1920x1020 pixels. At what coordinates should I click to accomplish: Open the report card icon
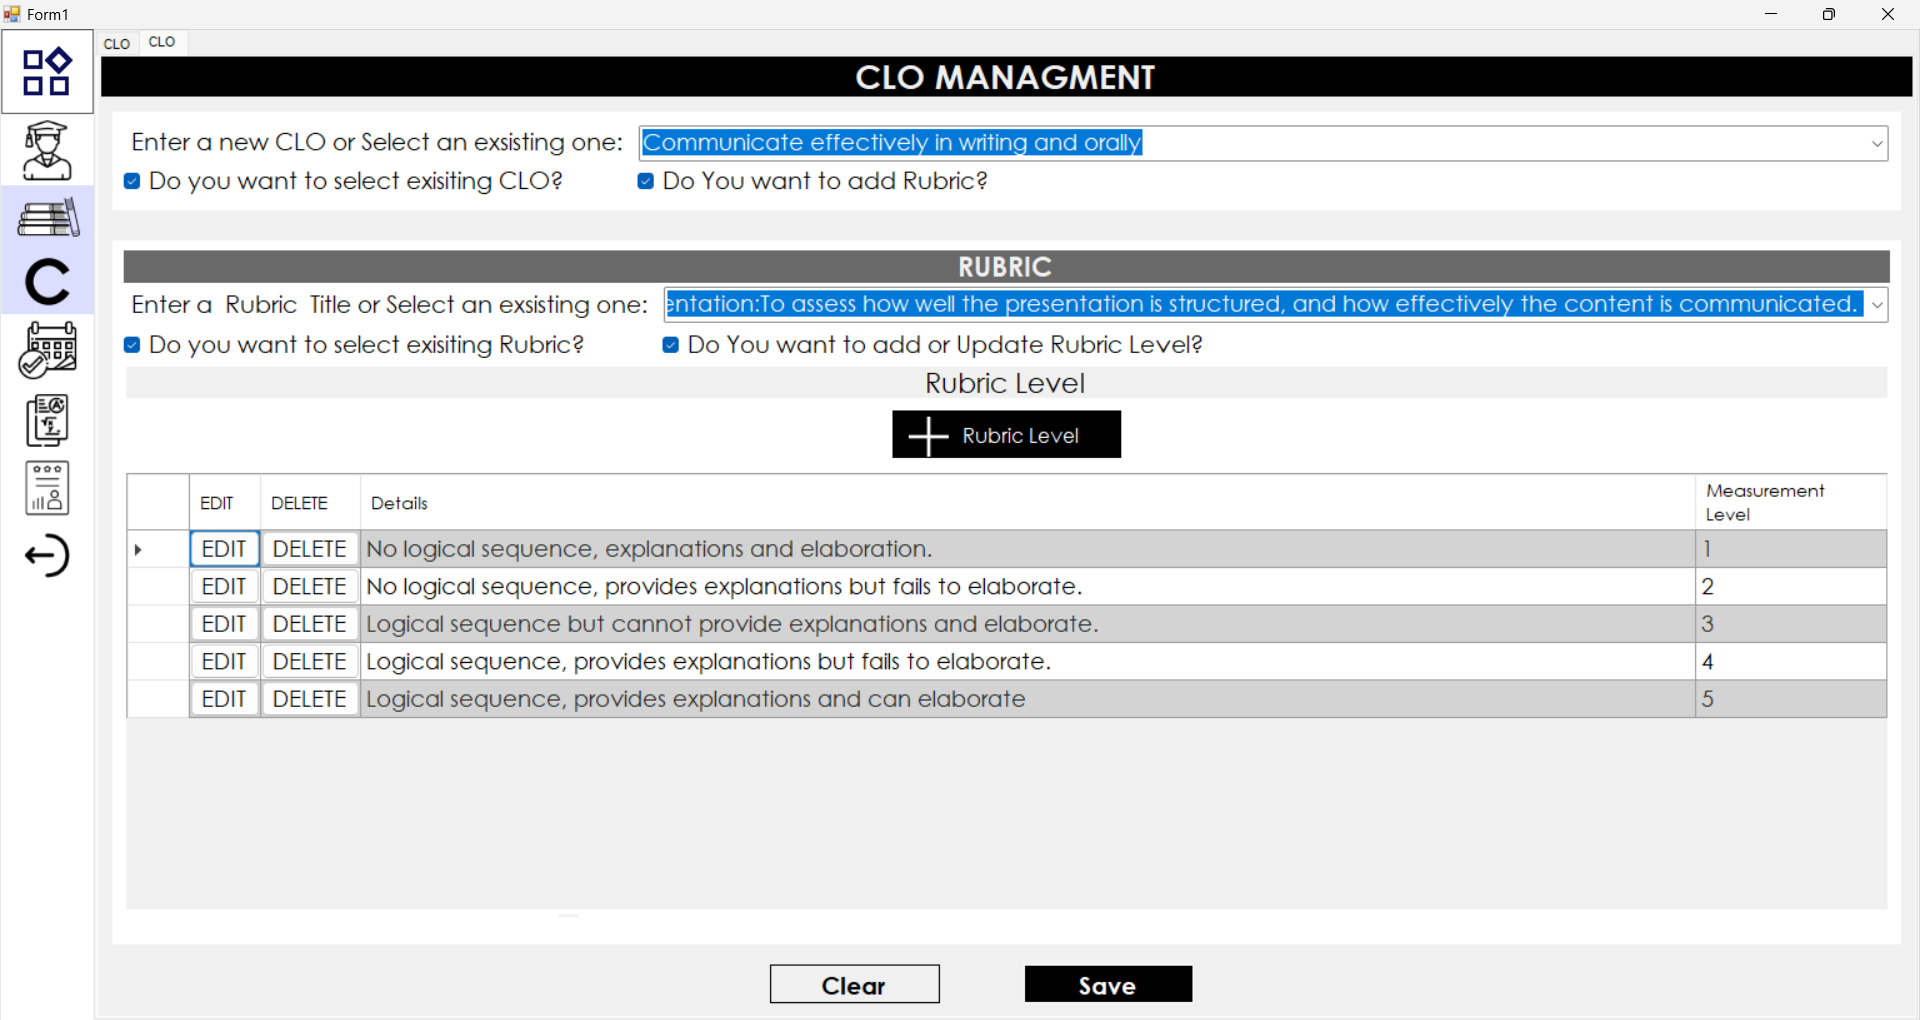[x=47, y=489]
